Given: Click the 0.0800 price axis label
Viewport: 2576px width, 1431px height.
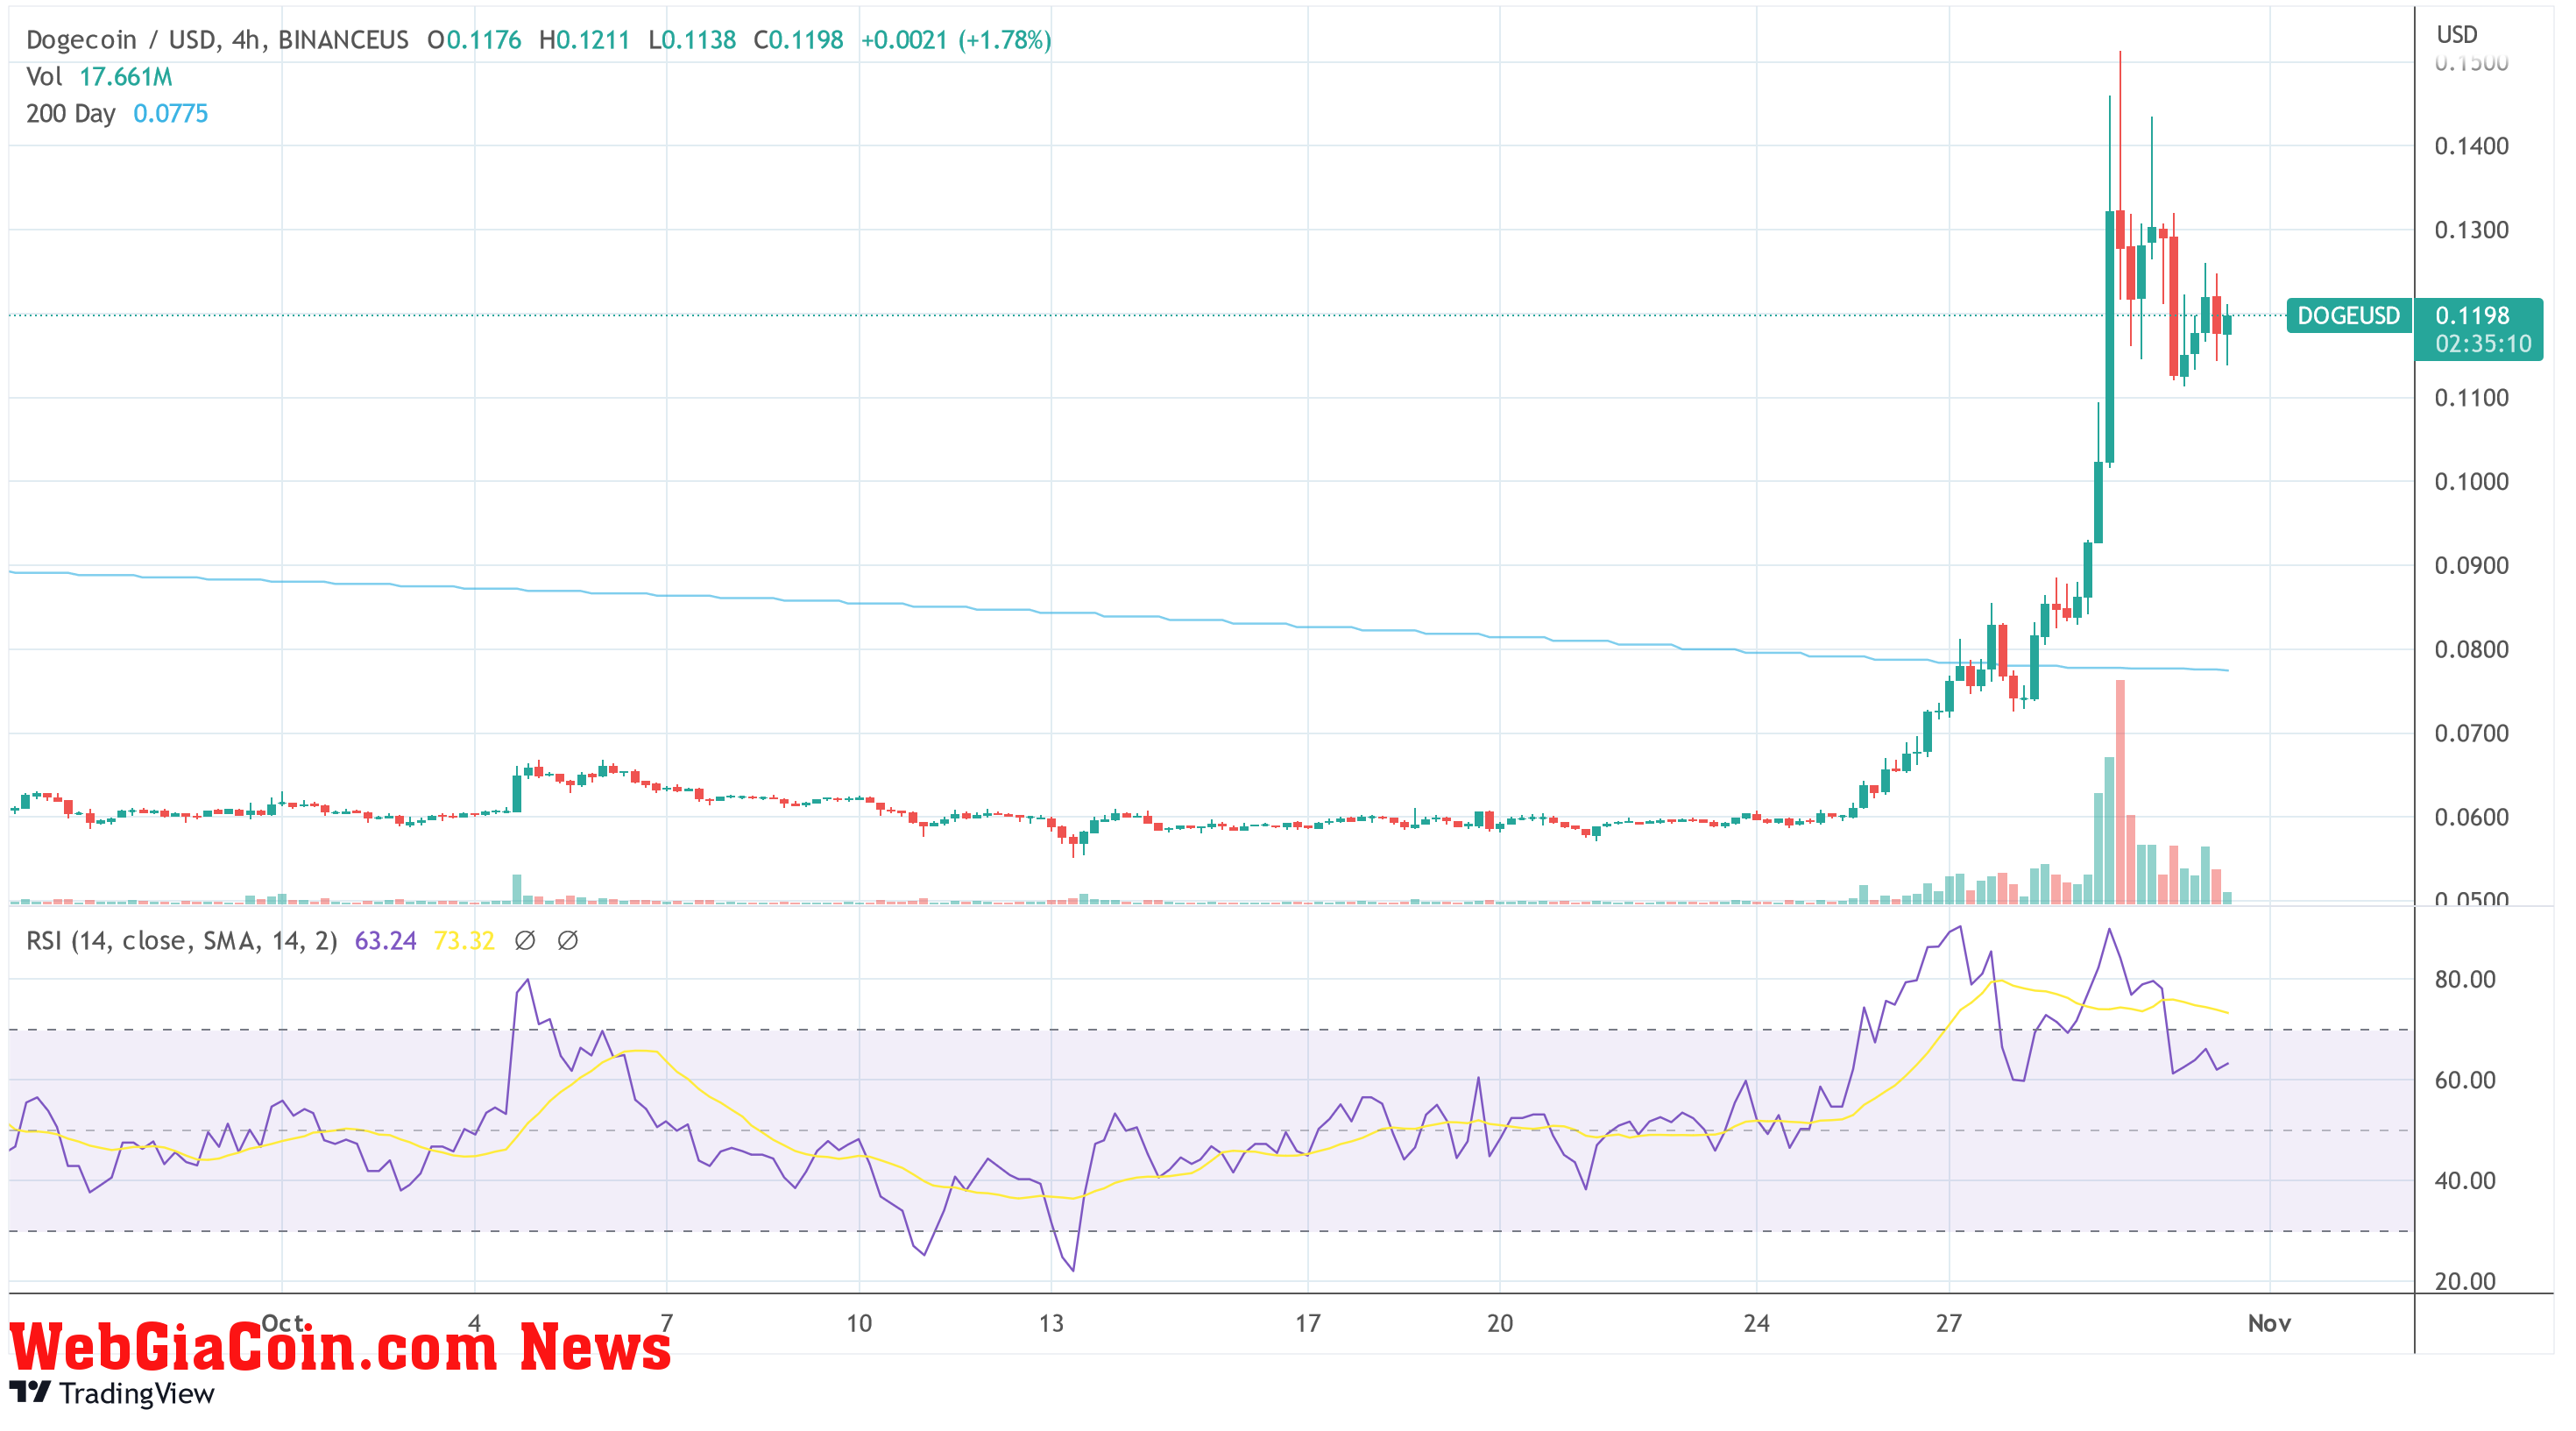Looking at the screenshot, I should [2471, 650].
